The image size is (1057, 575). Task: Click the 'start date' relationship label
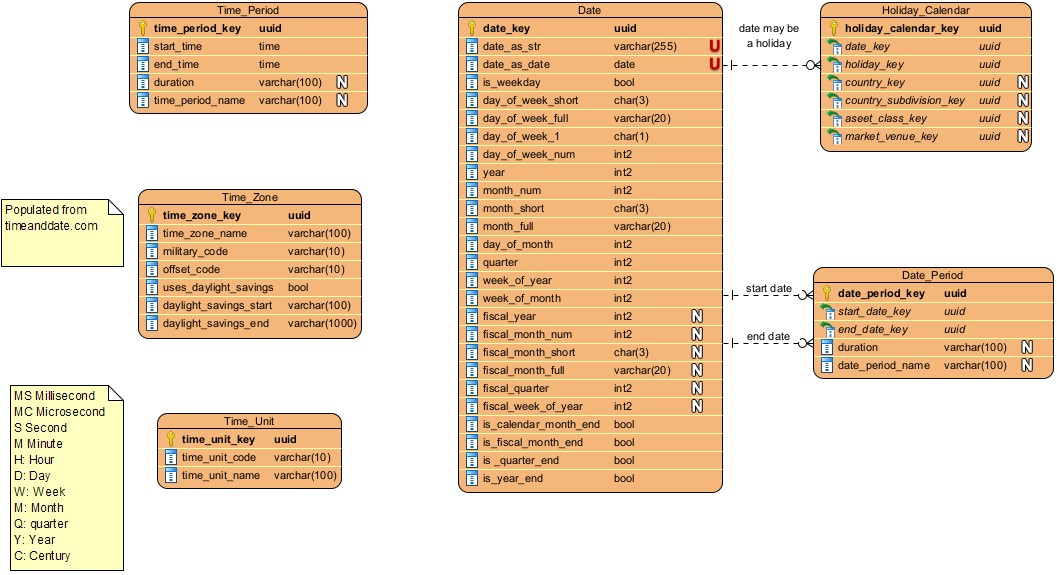tap(767, 289)
